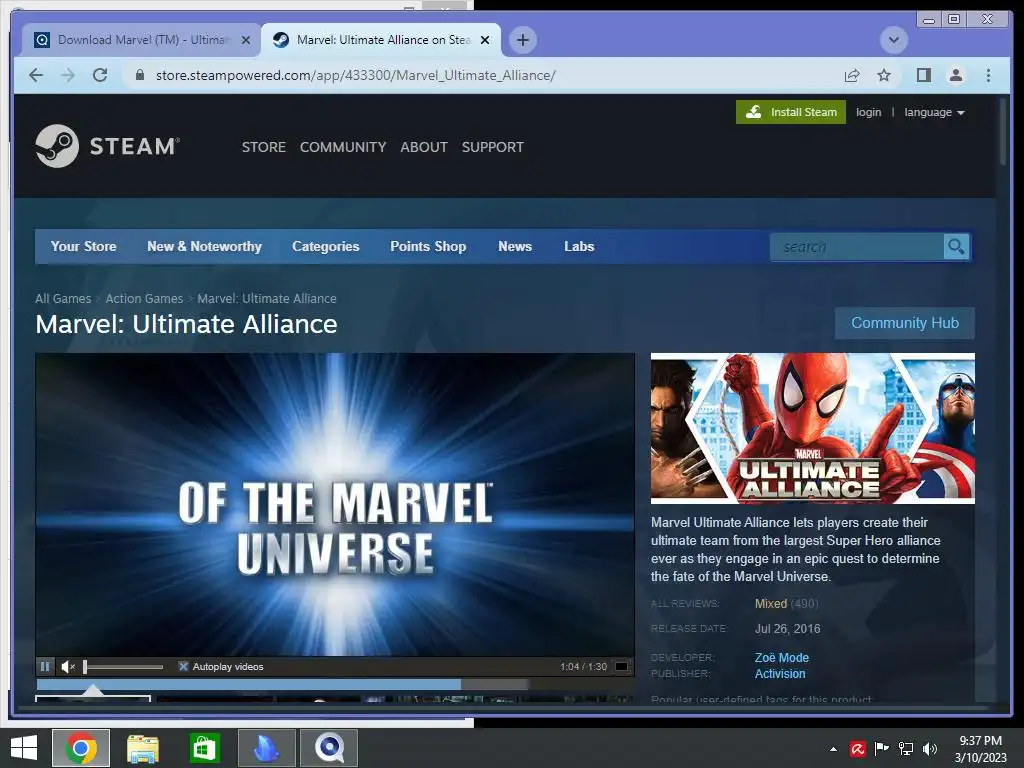Viewport: 1024px width, 768px height.
Task: Open the system volume tray icon
Action: (x=929, y=749)
